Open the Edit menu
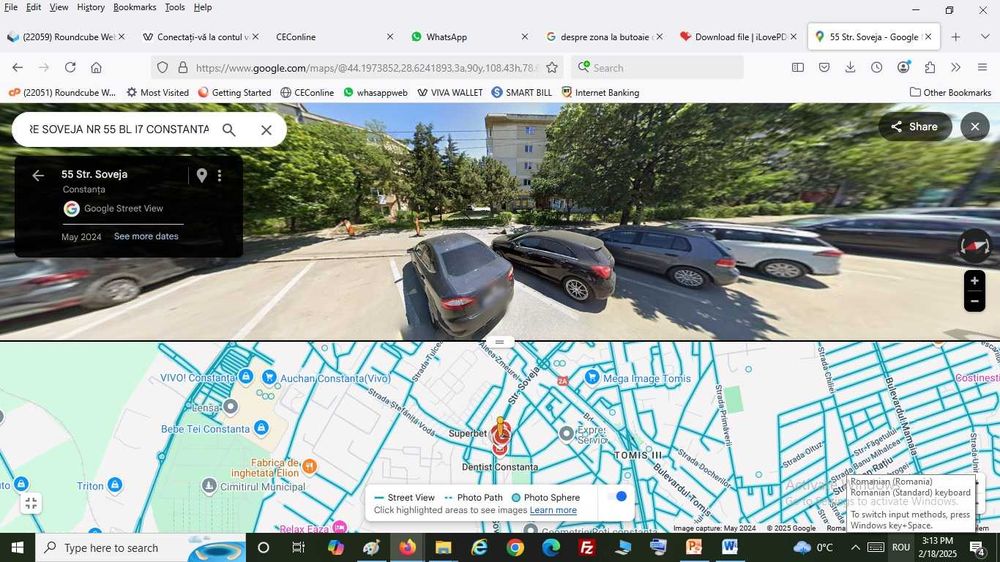 point(33,8)
